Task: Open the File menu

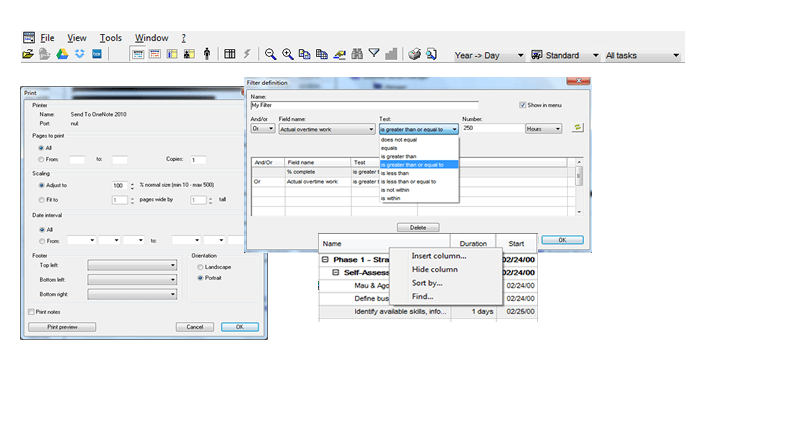Action: [47, 38]
